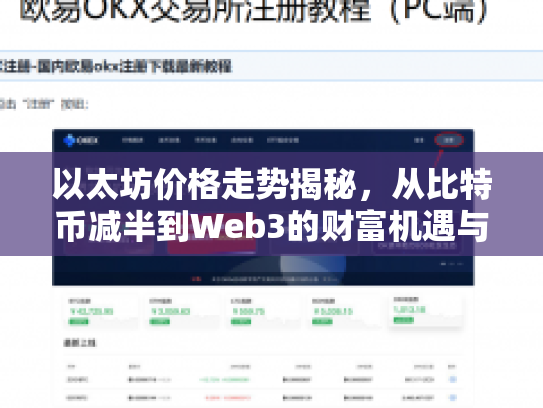Click the OKX logo in the navigation bar

81,140
